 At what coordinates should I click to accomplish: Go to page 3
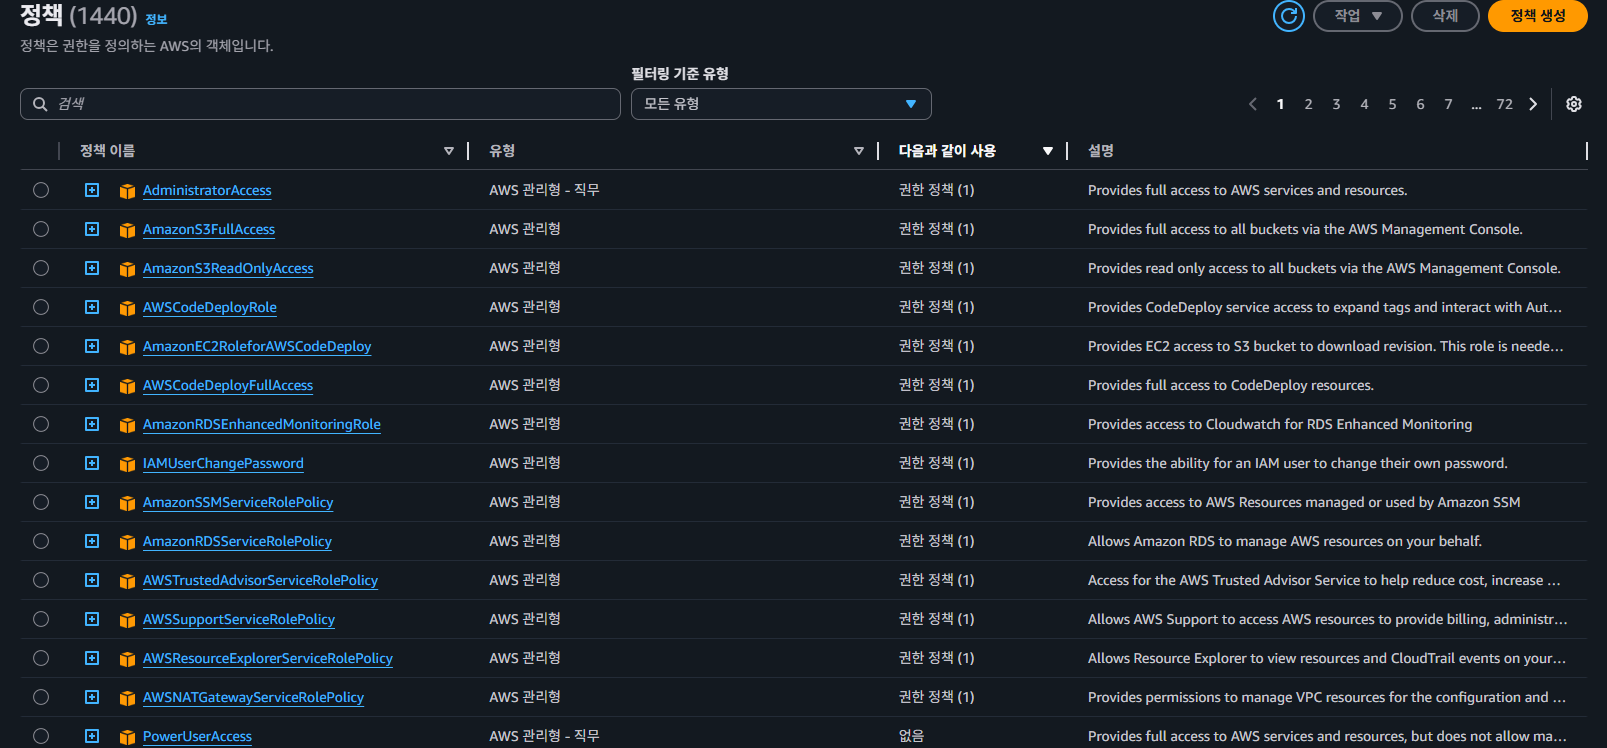(x=1336, y=104)
